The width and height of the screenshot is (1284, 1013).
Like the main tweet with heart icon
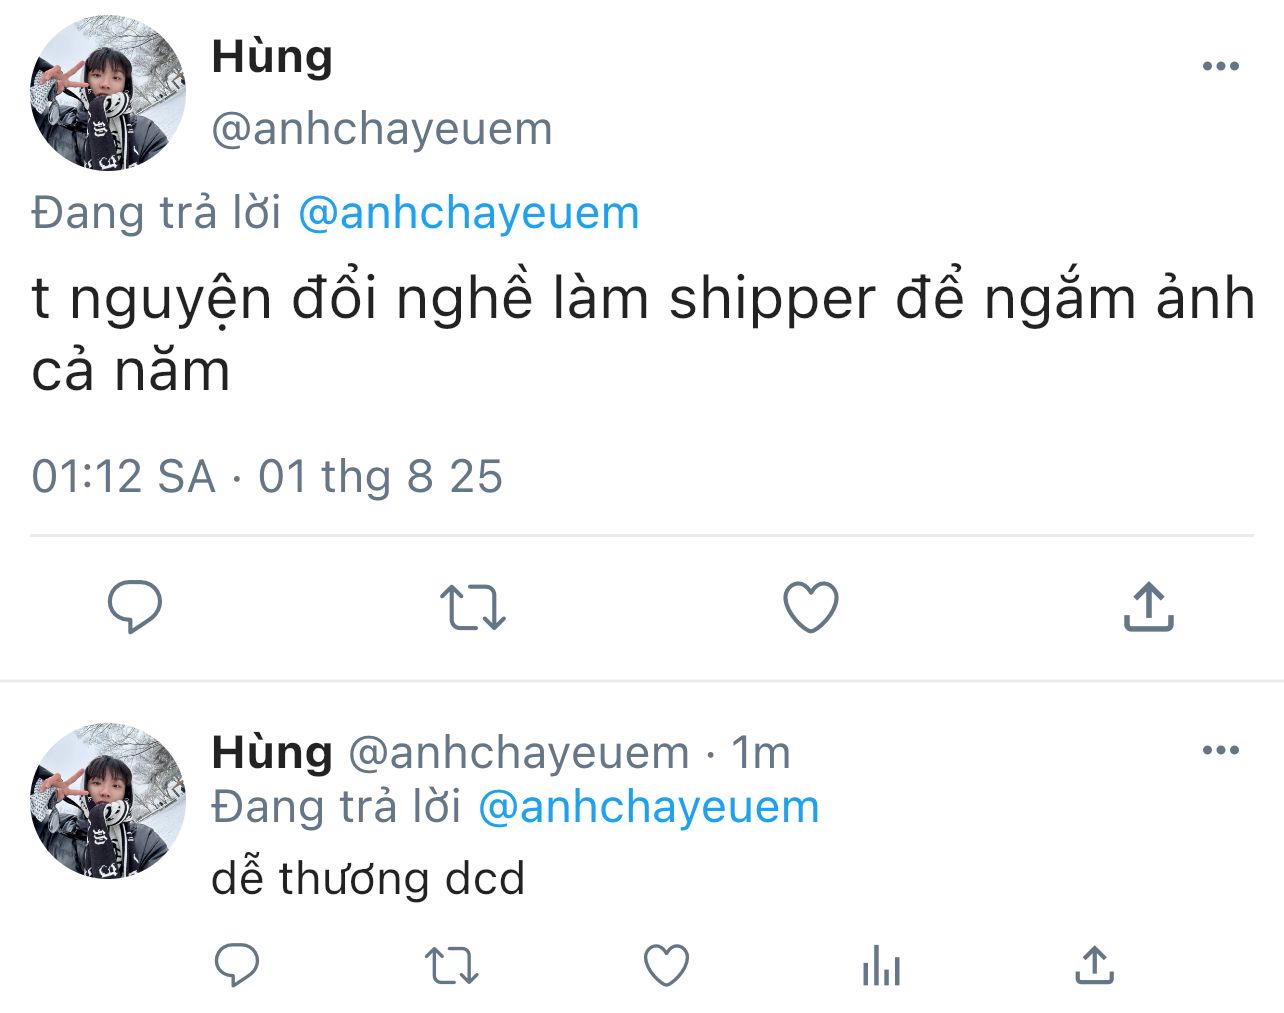(810, 607)
